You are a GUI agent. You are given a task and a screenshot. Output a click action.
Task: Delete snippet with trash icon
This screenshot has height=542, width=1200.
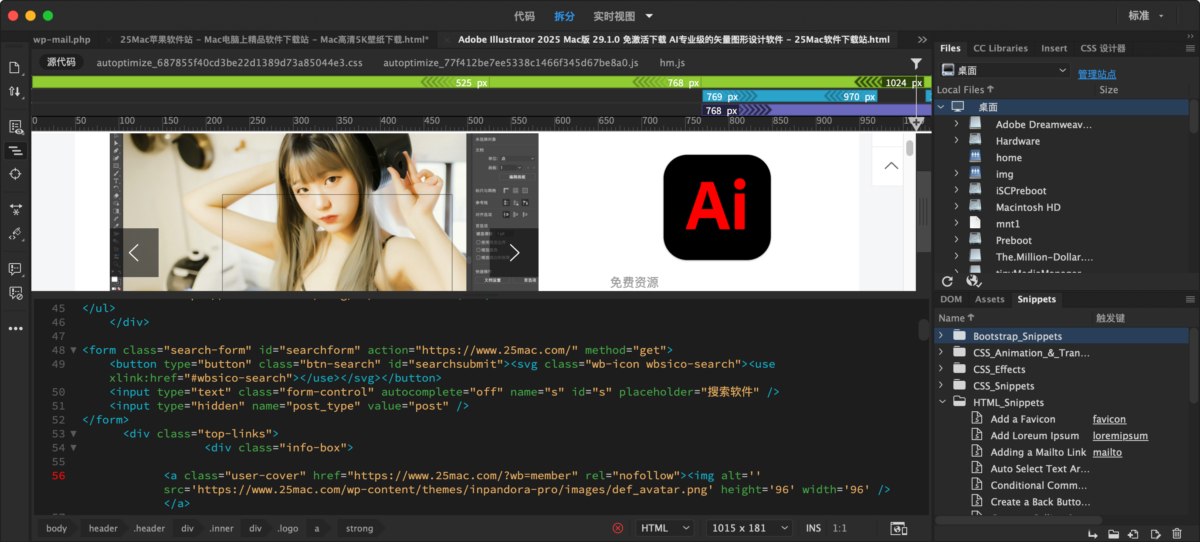point(1175,534)
